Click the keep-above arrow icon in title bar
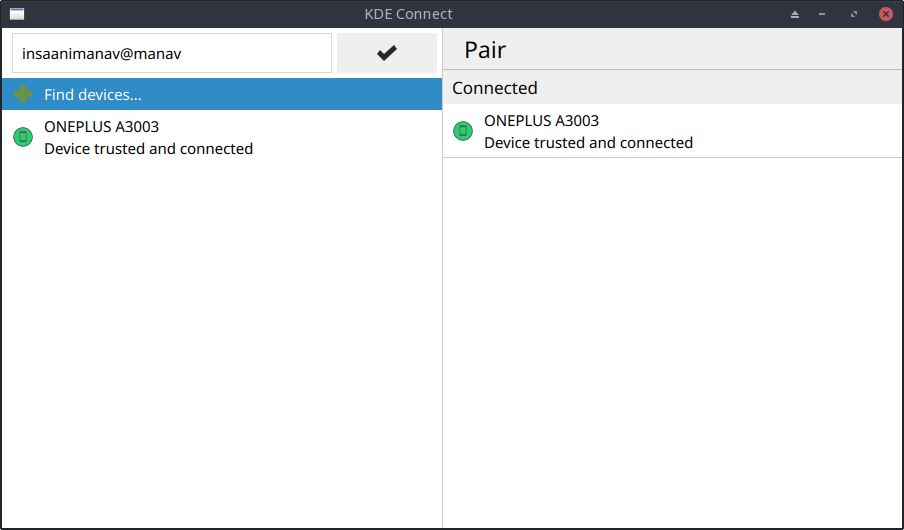The image size is (904, 530). point(795,14)
